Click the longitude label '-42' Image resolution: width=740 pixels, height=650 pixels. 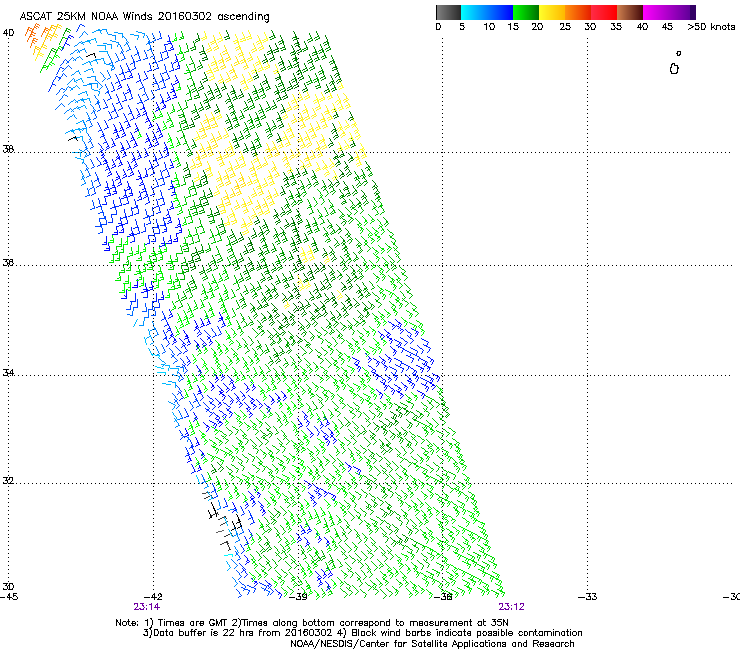pos(153,597)
